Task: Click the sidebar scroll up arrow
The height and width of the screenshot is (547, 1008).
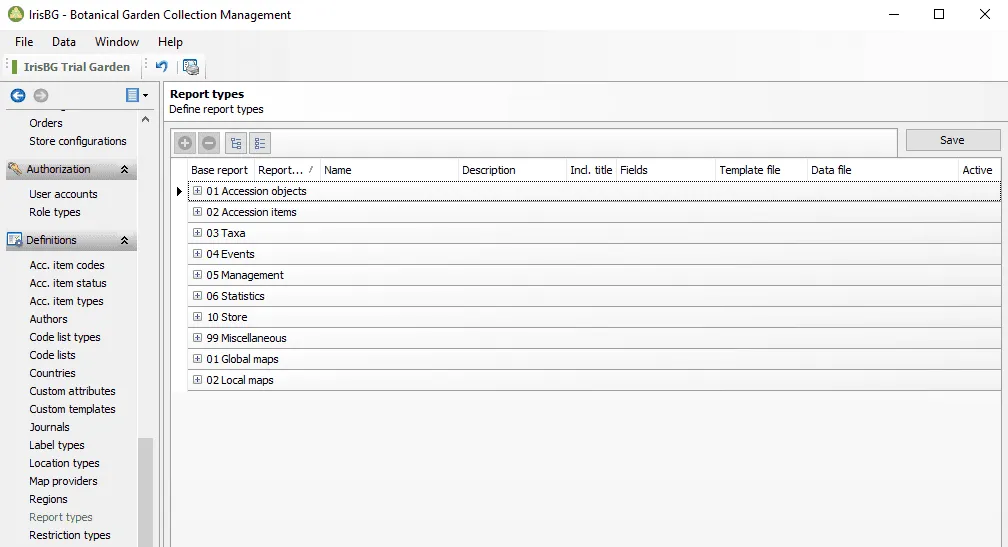Action: point(145,120)
